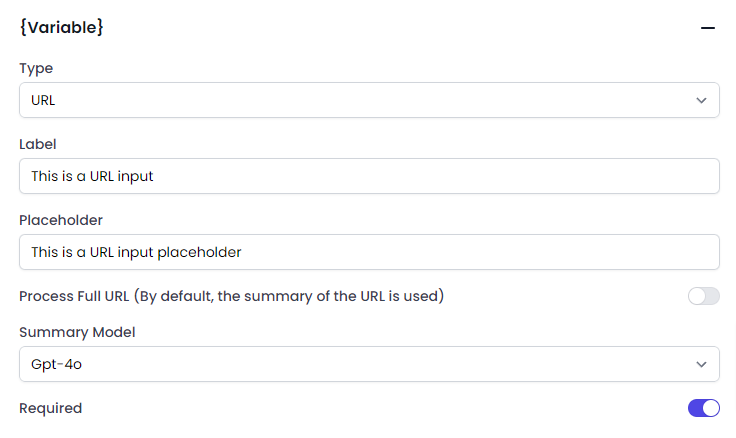Click the "Label" field caption
736x438 pixels.
38,144
